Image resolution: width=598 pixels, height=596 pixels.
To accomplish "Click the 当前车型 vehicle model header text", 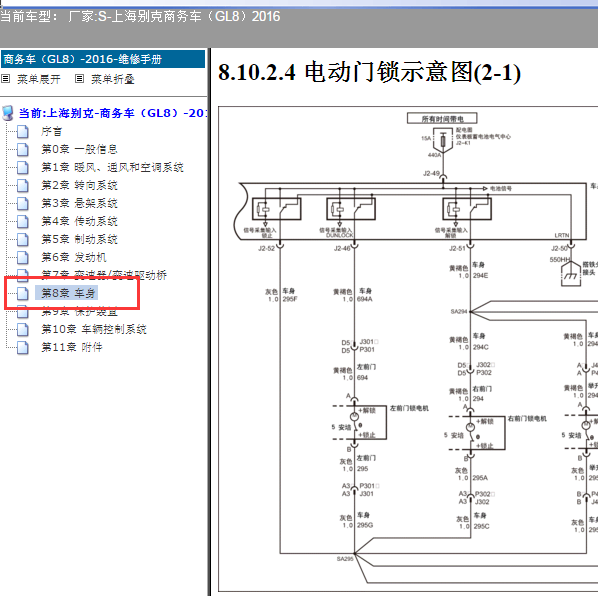I will pyautogui.click(x=140, y=16).
